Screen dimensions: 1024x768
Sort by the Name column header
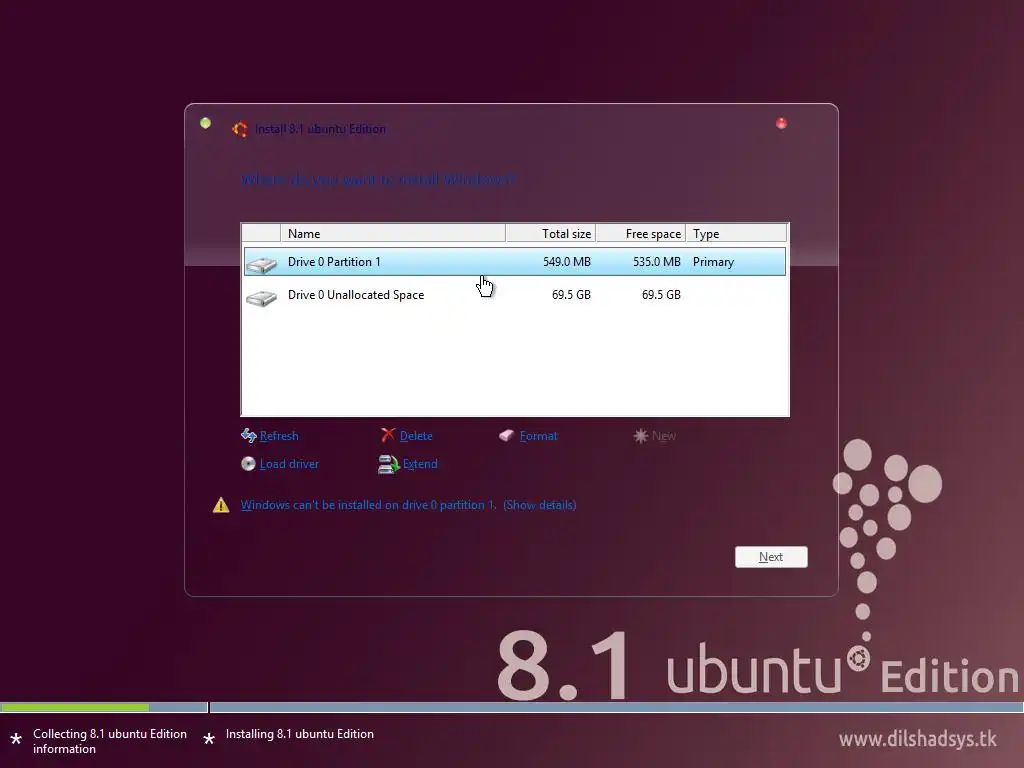click(392, 233)
